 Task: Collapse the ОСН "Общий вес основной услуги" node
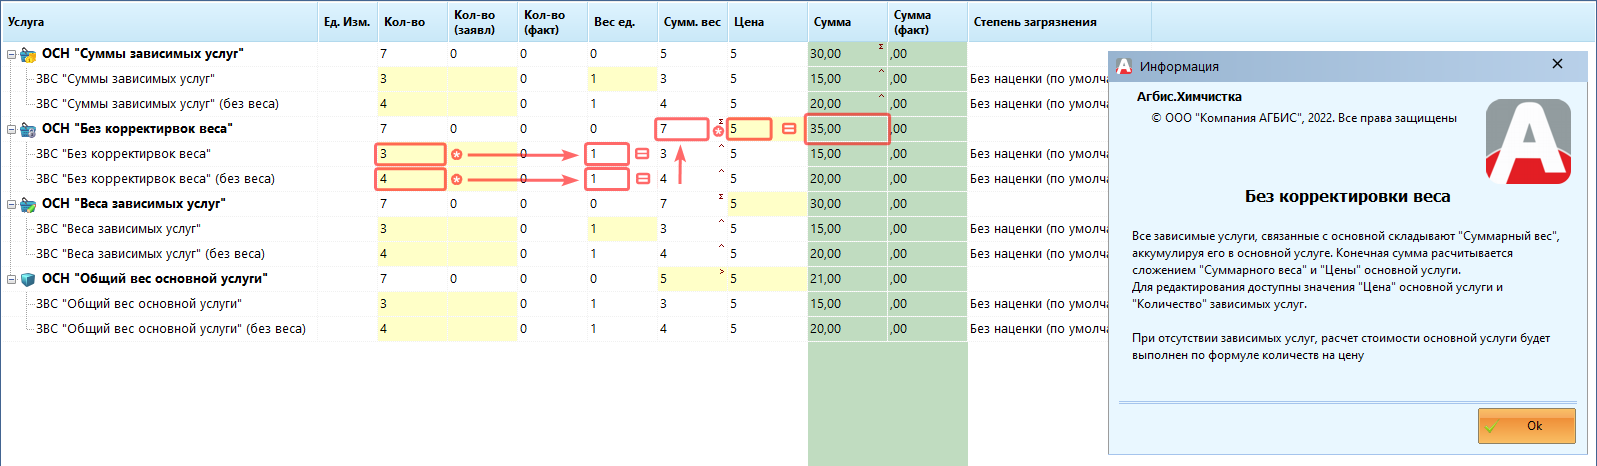pyautogui.click(x=12, y=280)
